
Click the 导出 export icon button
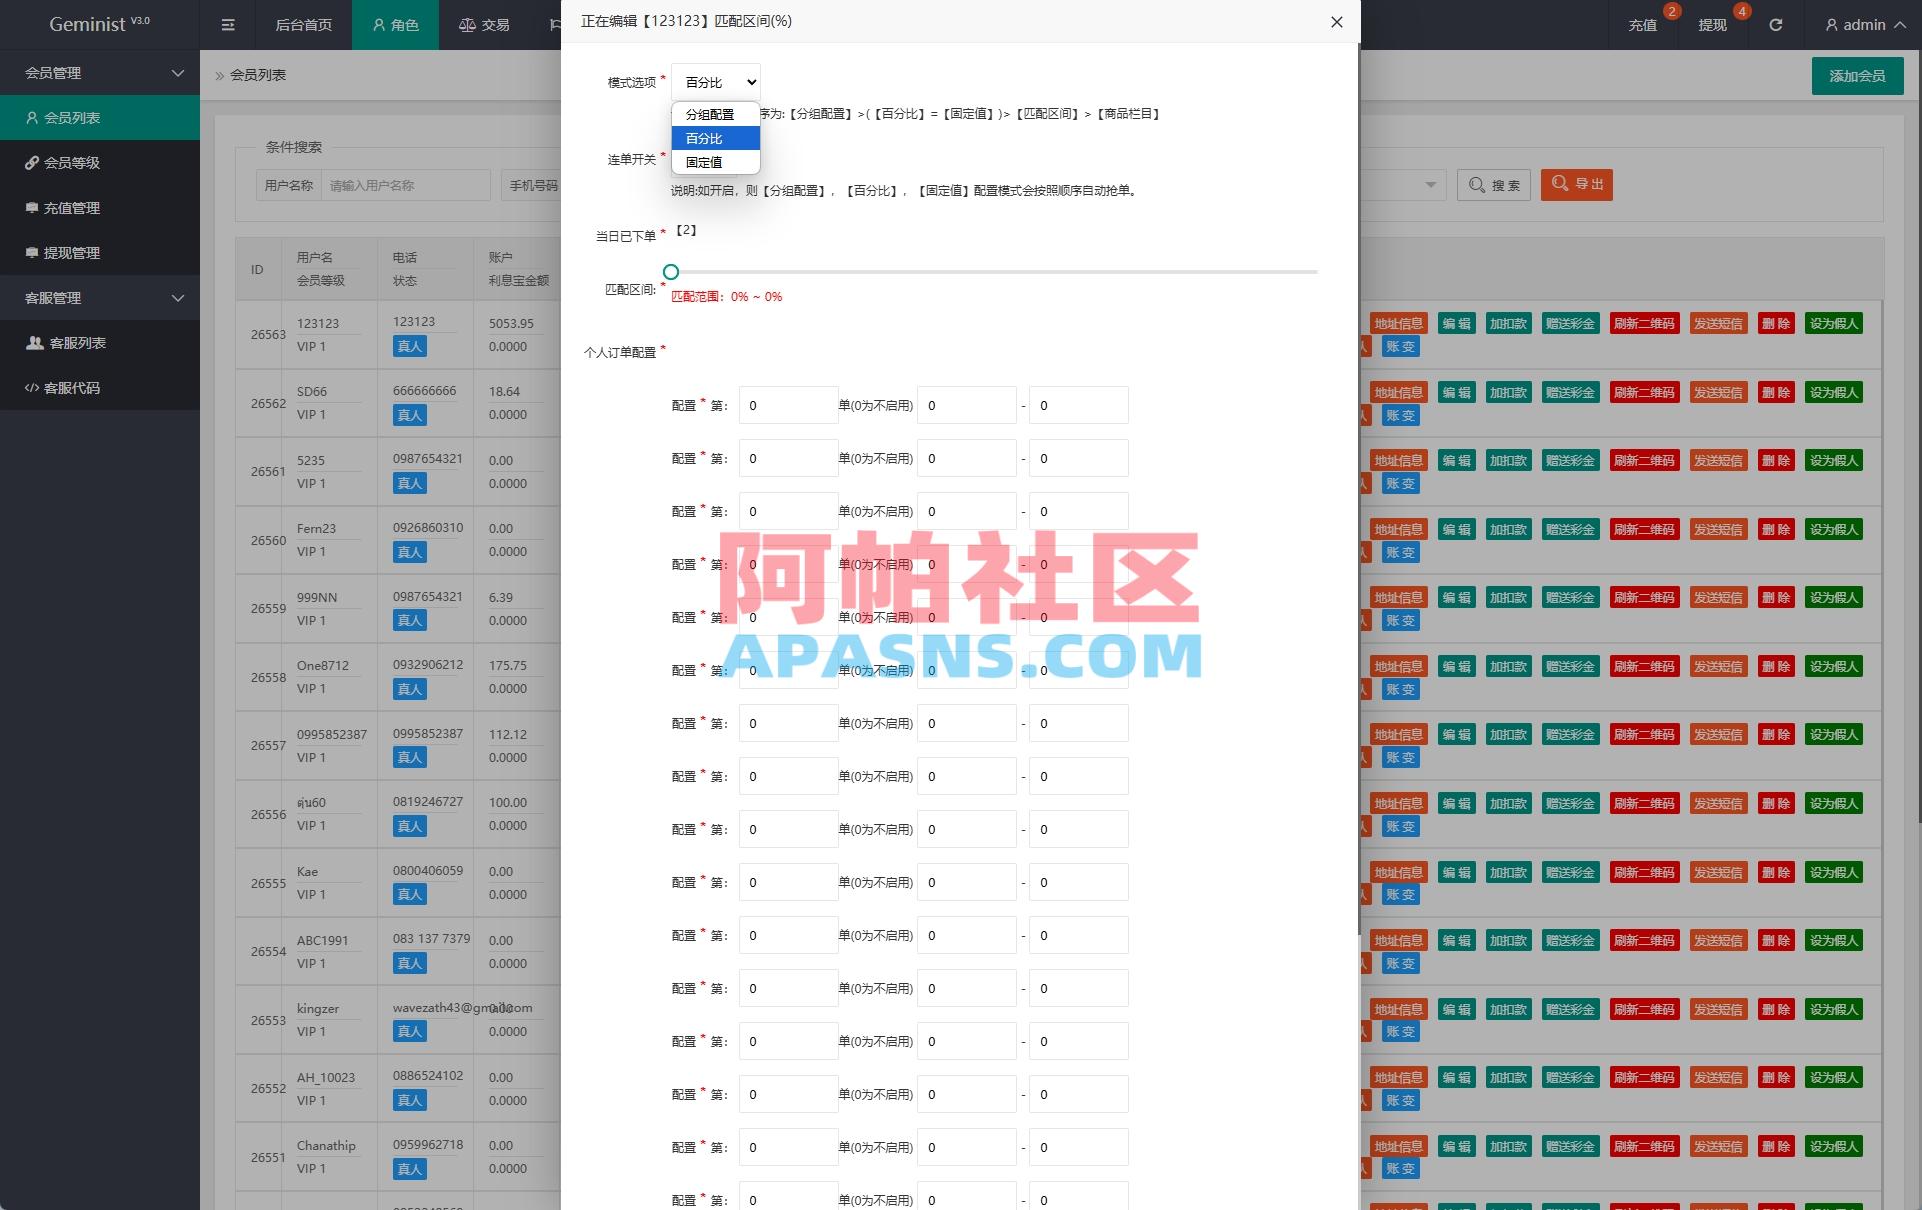1576,184
